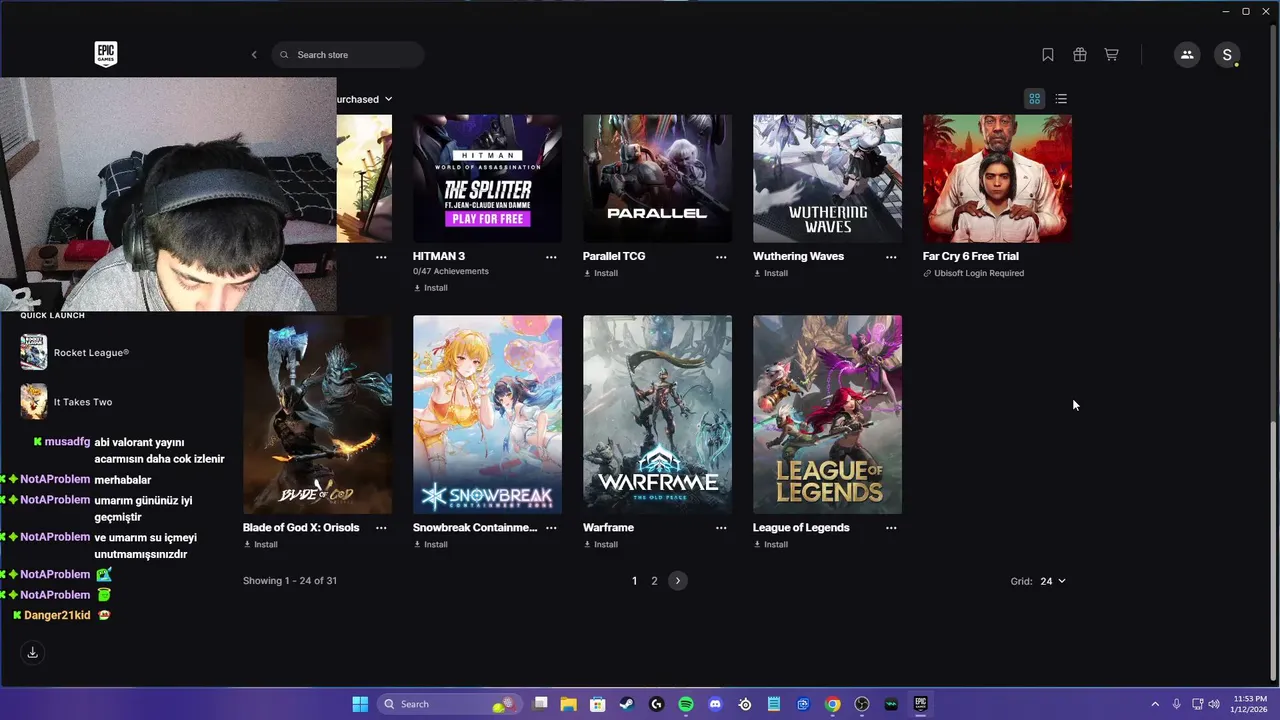1280x720 pixels.
Task: Open options menu for HITMAN 3
Action: point(551,257)
